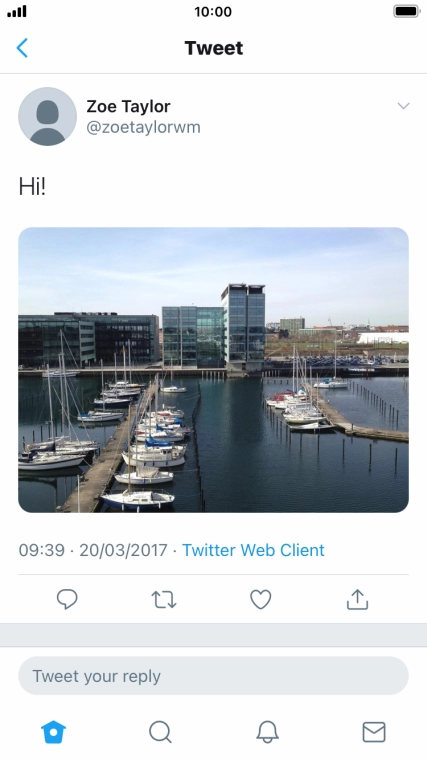Open the Search tab
This screenshot has width=427, height=760.
tap(160, 731)
